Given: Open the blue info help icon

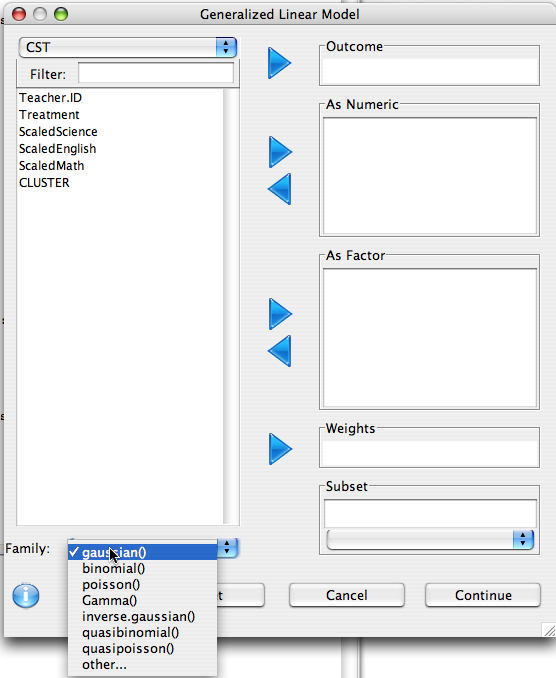Looking at the screenshot, I should click(x=26, y=595).
